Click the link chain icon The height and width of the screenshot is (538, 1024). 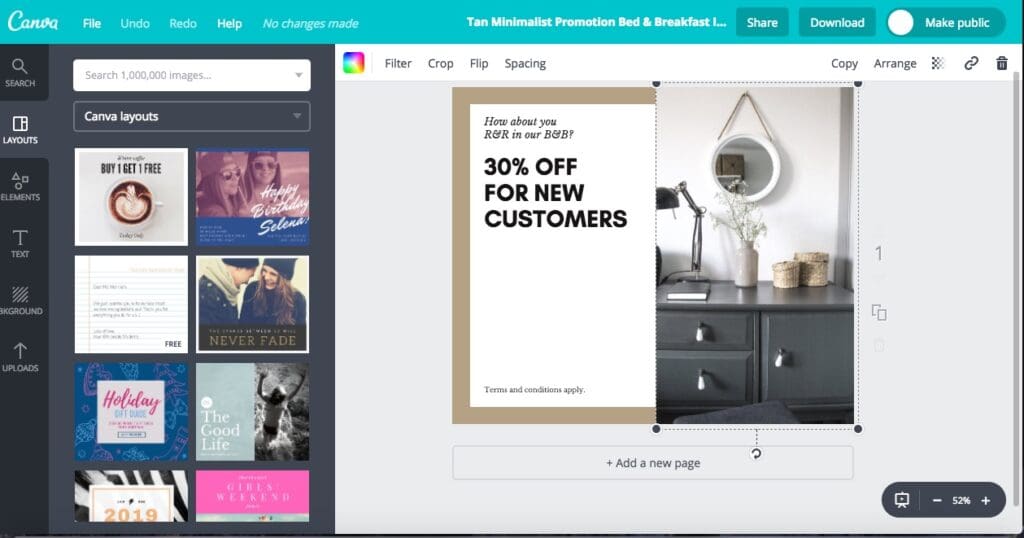tap(970, 63)
